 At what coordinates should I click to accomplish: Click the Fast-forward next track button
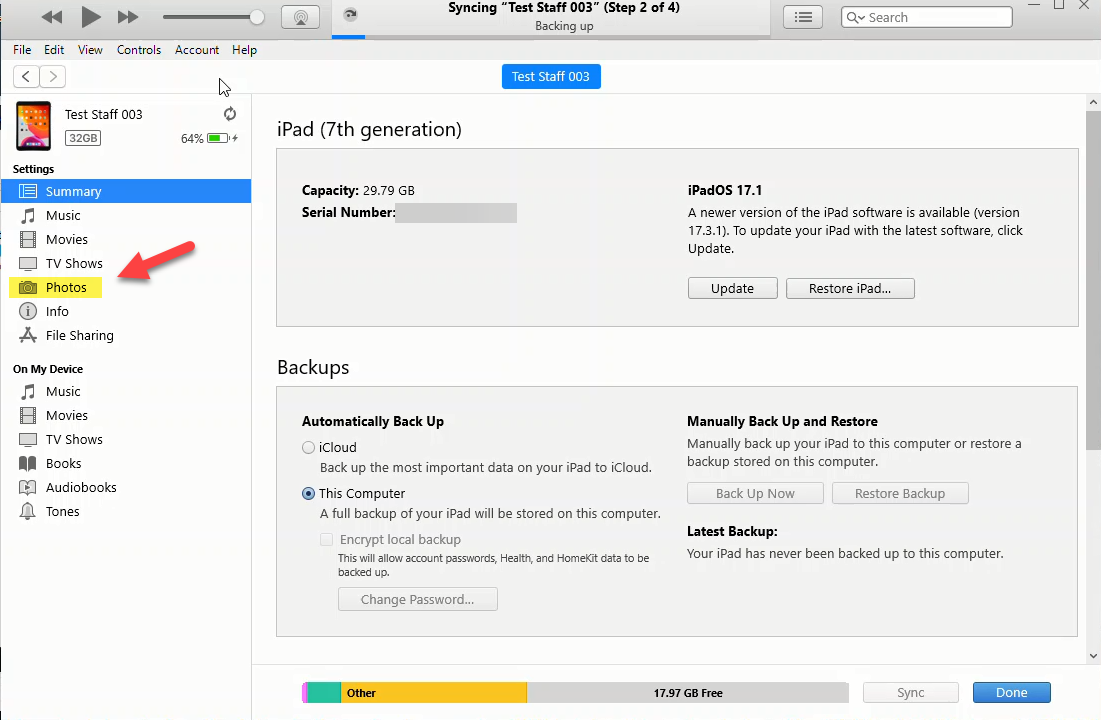pos(128,17)
